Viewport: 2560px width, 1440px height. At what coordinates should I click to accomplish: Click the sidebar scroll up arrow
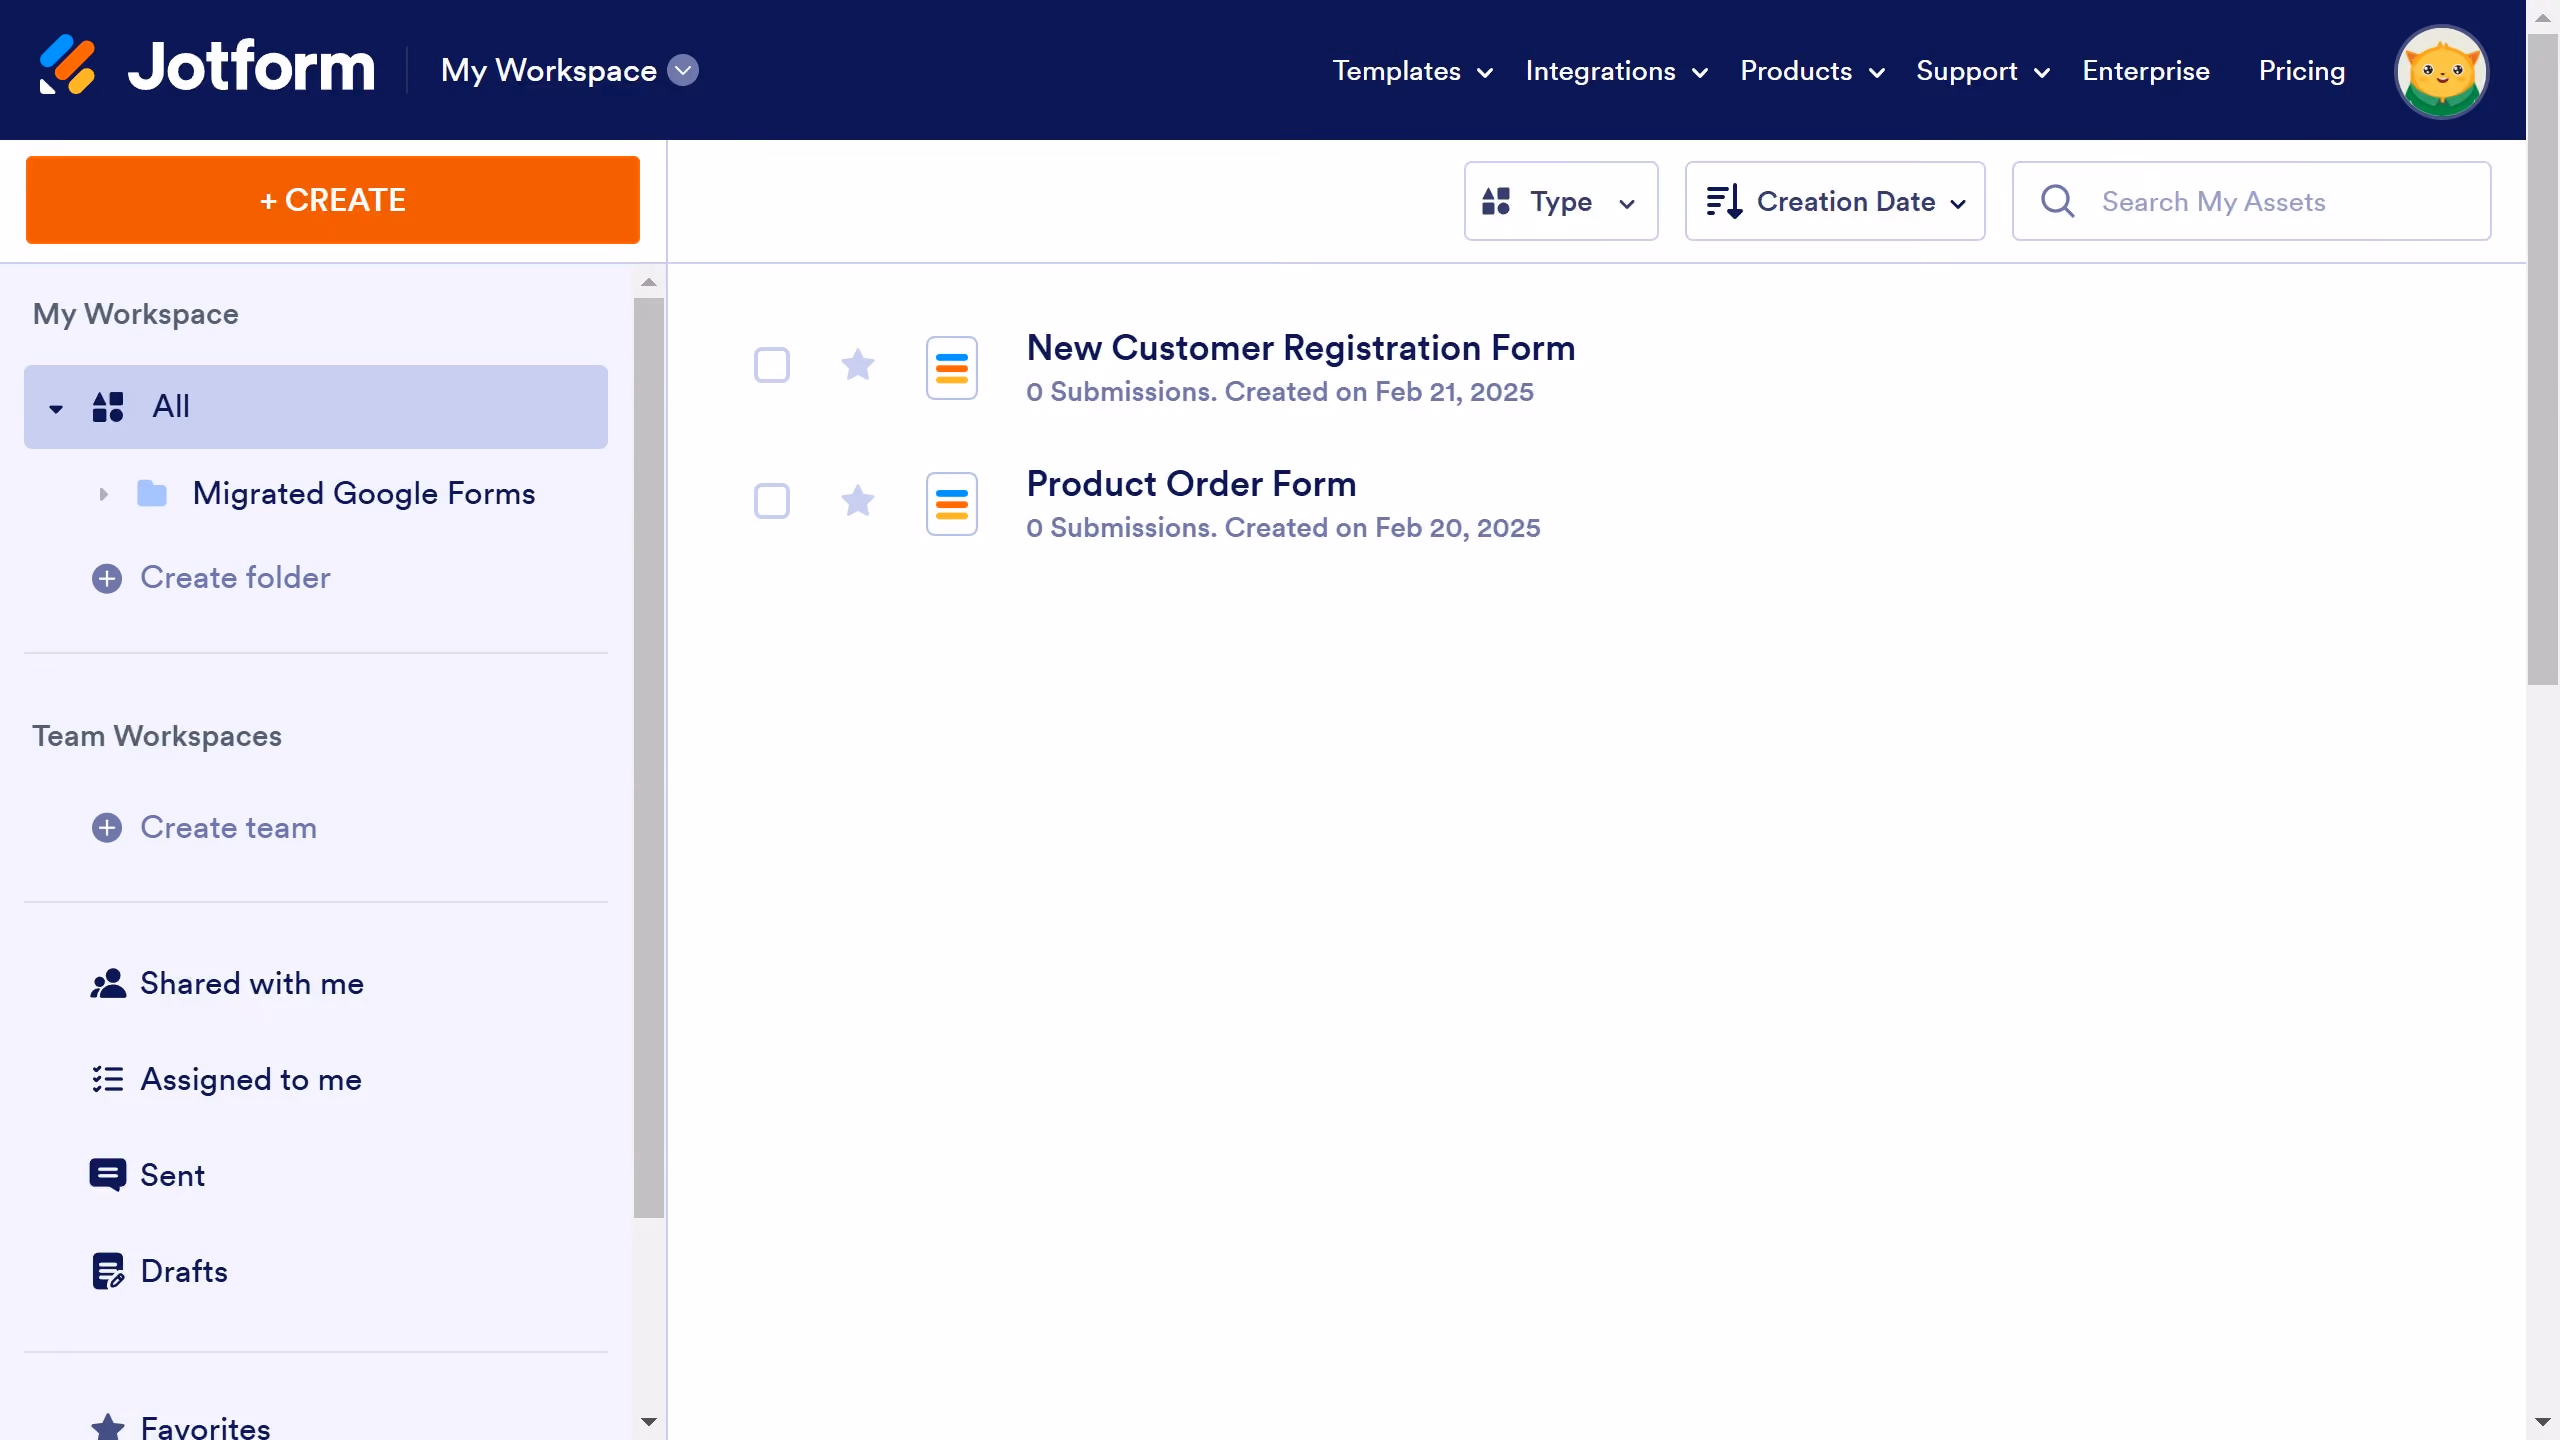tap(649, 283)
